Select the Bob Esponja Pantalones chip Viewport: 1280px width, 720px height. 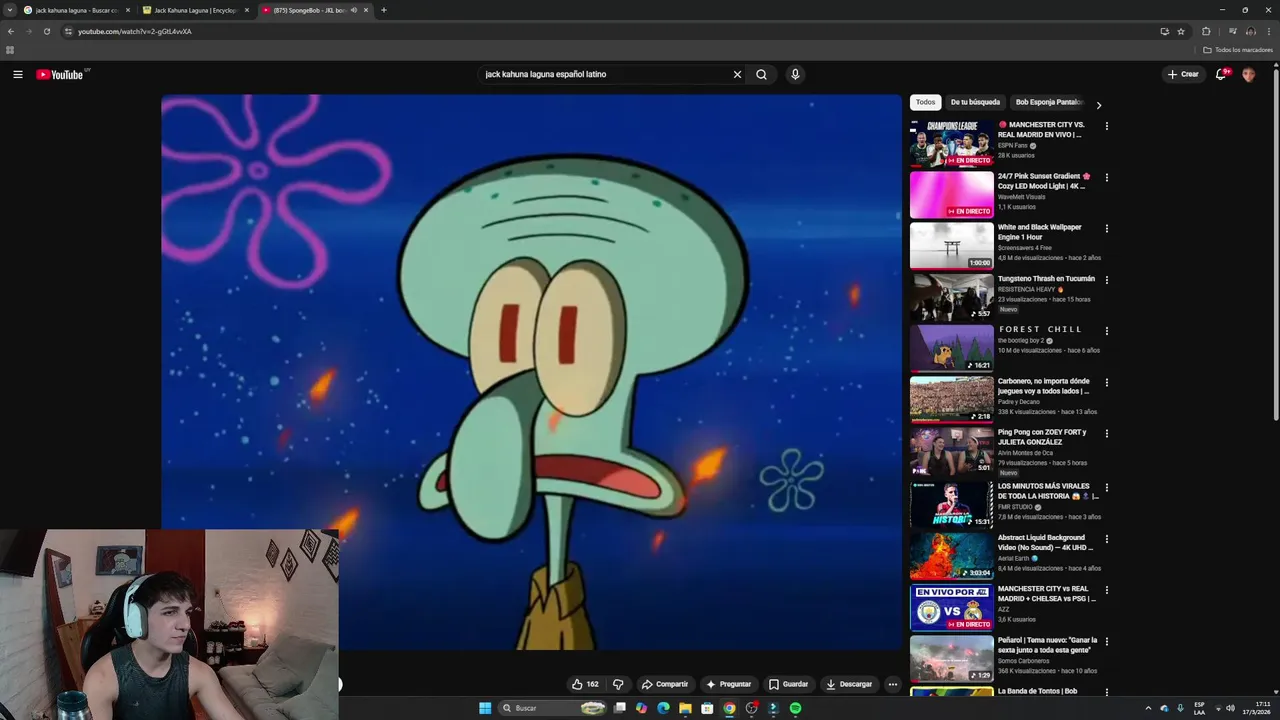click(x=1048, y=102)
